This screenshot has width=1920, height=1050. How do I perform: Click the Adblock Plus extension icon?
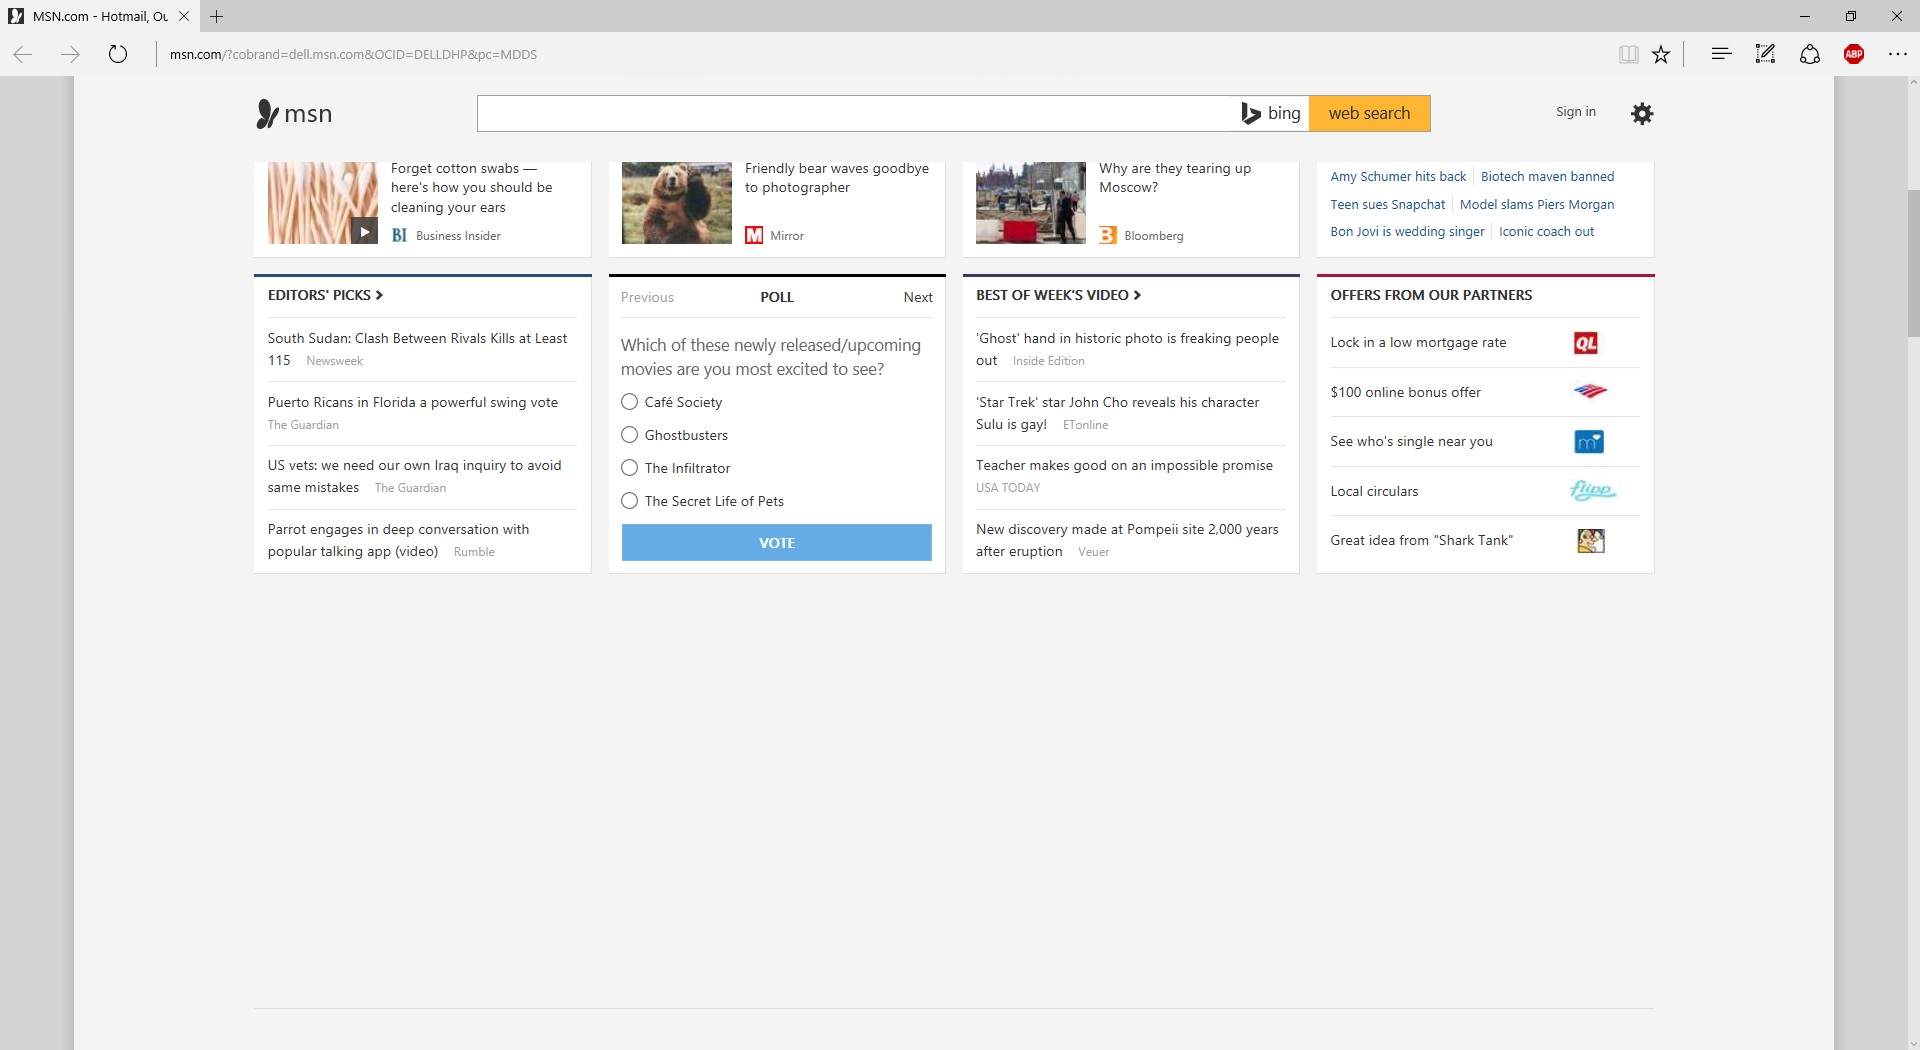[x=1854, y=55]
